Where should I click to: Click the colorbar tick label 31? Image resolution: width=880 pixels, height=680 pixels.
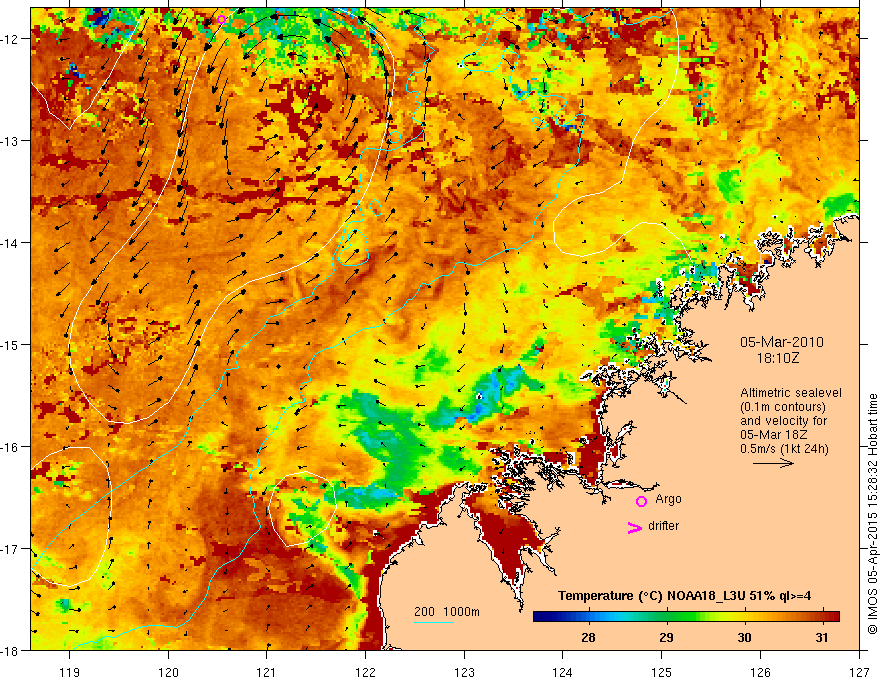(822, 637)
